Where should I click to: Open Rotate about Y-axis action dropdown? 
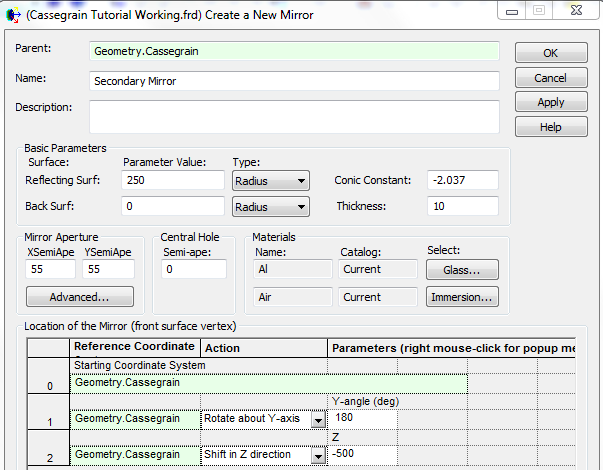pos(318,420)
